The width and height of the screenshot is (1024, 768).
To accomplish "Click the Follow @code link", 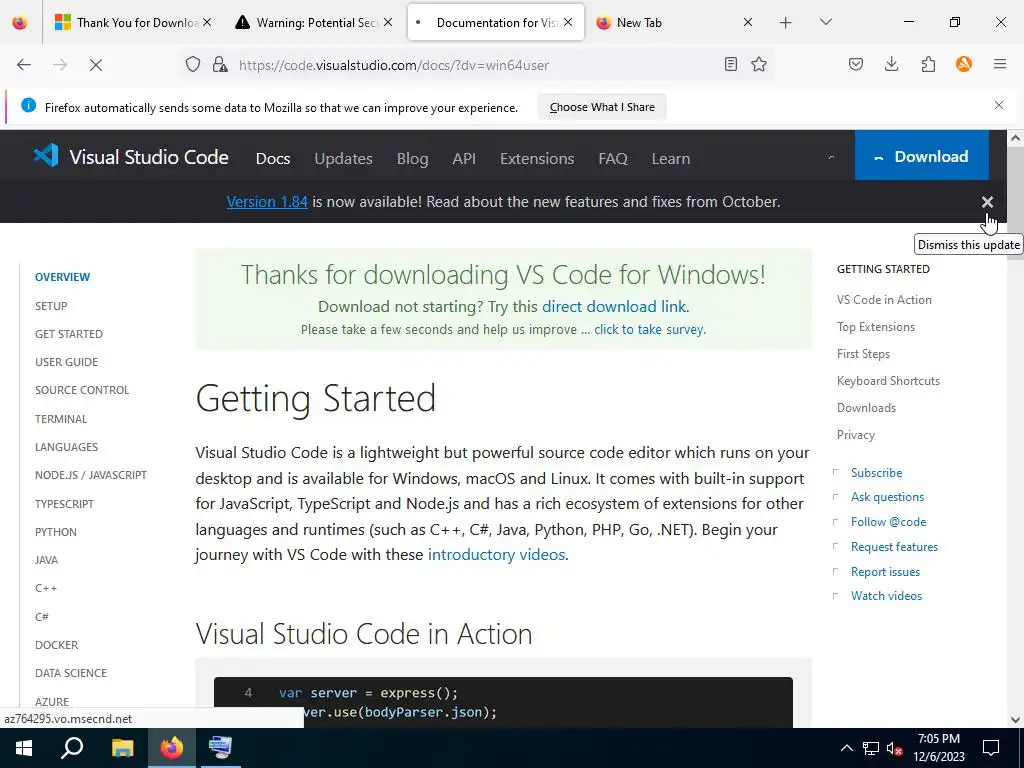I will click(x=888, y=522).
